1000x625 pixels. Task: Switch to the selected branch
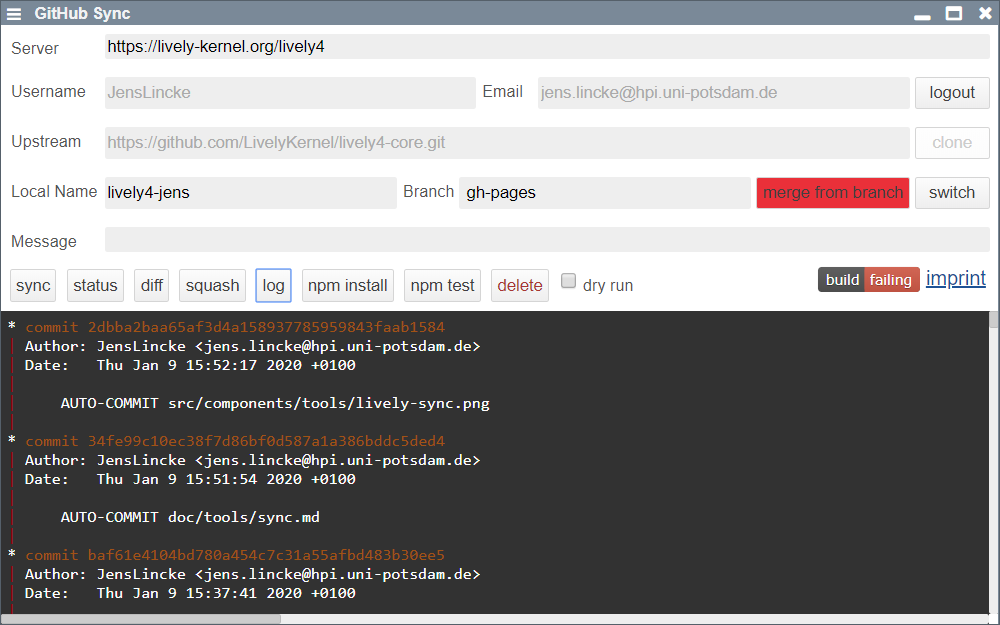[x=951, y=193]
